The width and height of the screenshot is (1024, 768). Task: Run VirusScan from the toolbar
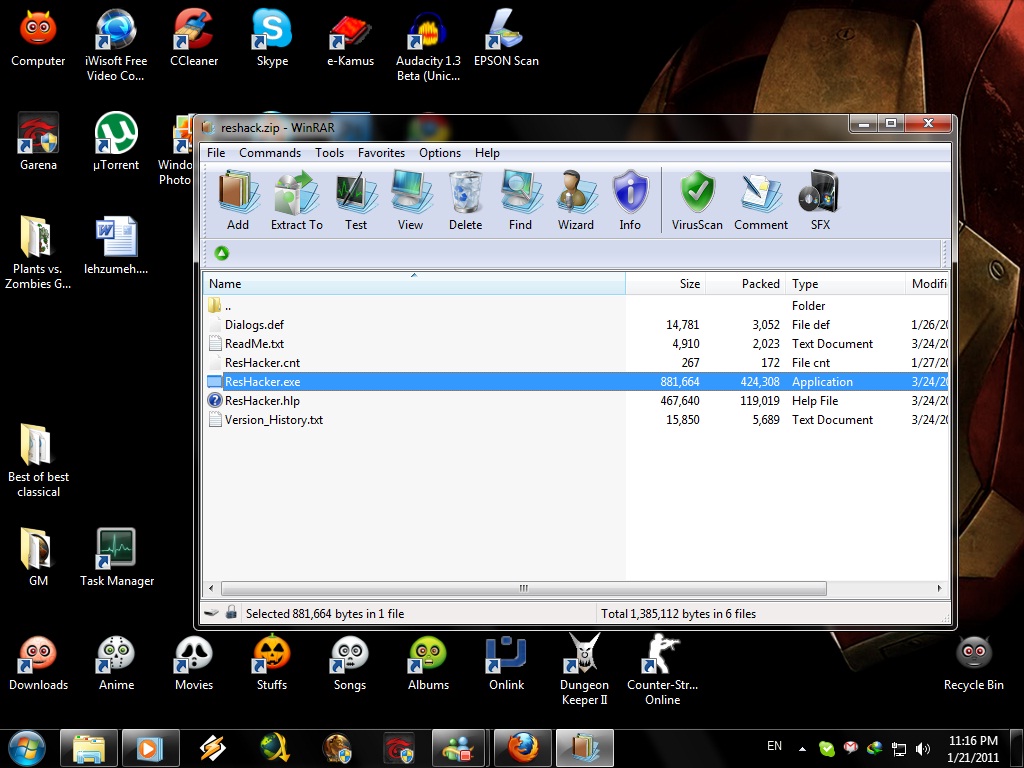pyautogui.click(x=697, y=201)
